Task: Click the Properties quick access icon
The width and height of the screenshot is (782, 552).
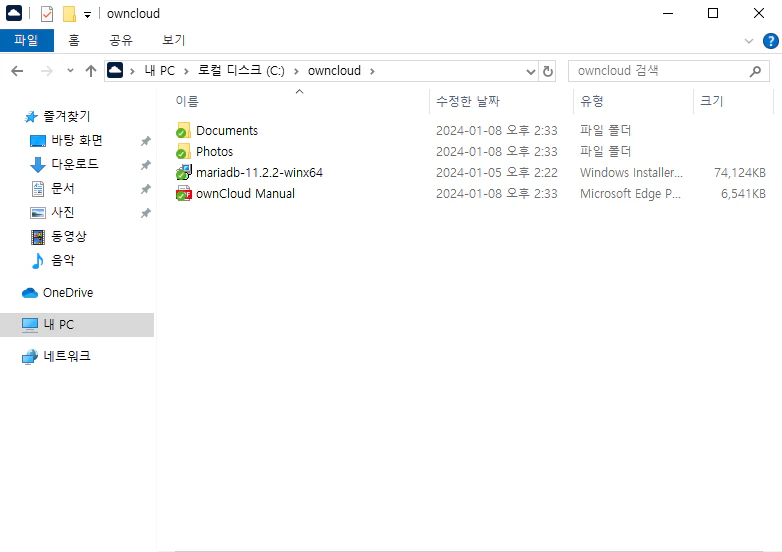Action: (46, 14)
